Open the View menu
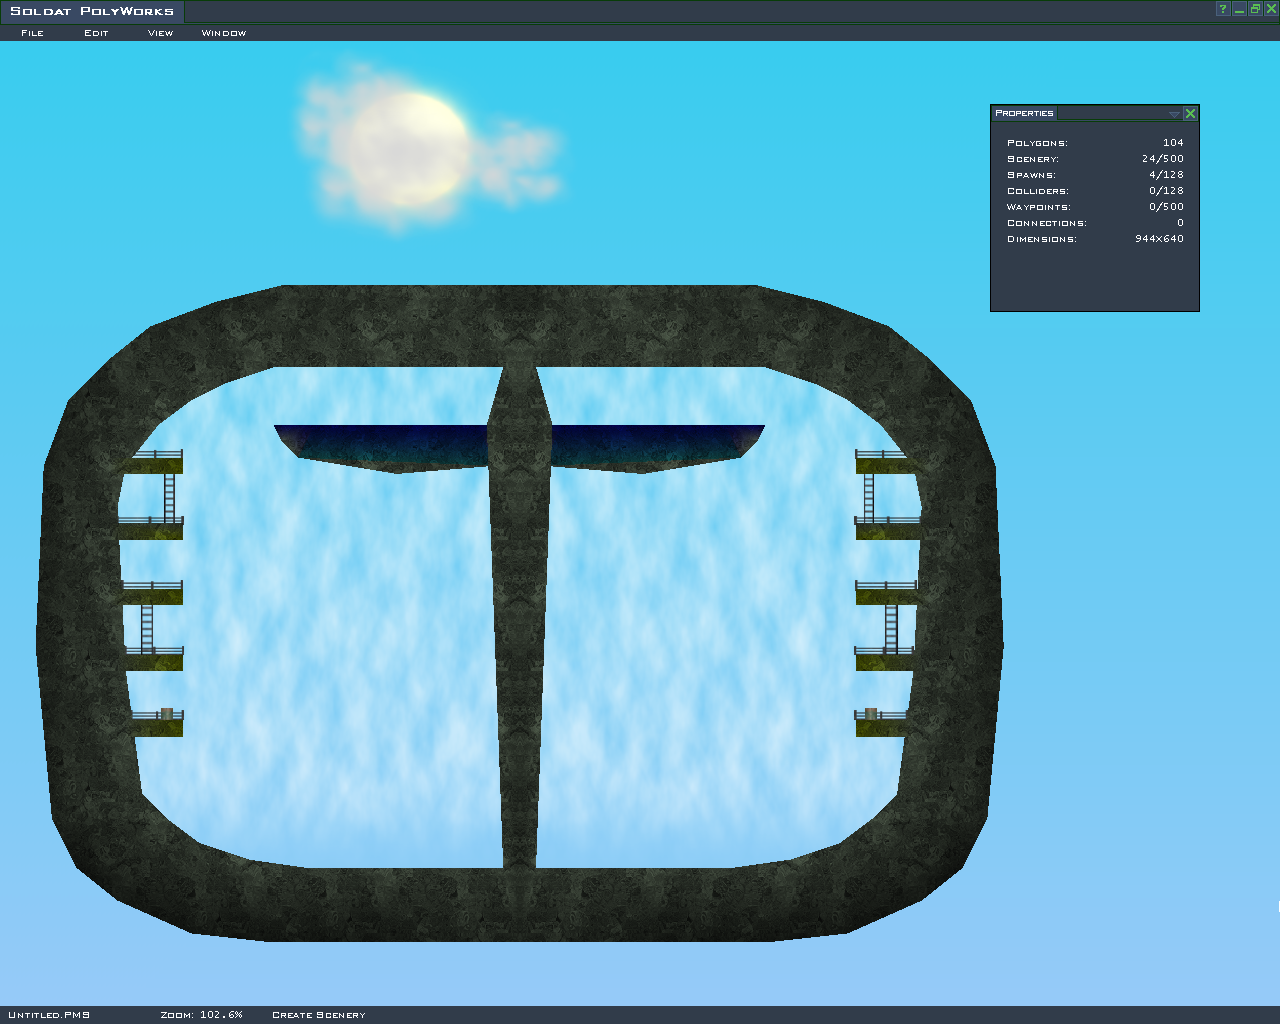Screen dimensions: 1280x1024 coord(160,33)
